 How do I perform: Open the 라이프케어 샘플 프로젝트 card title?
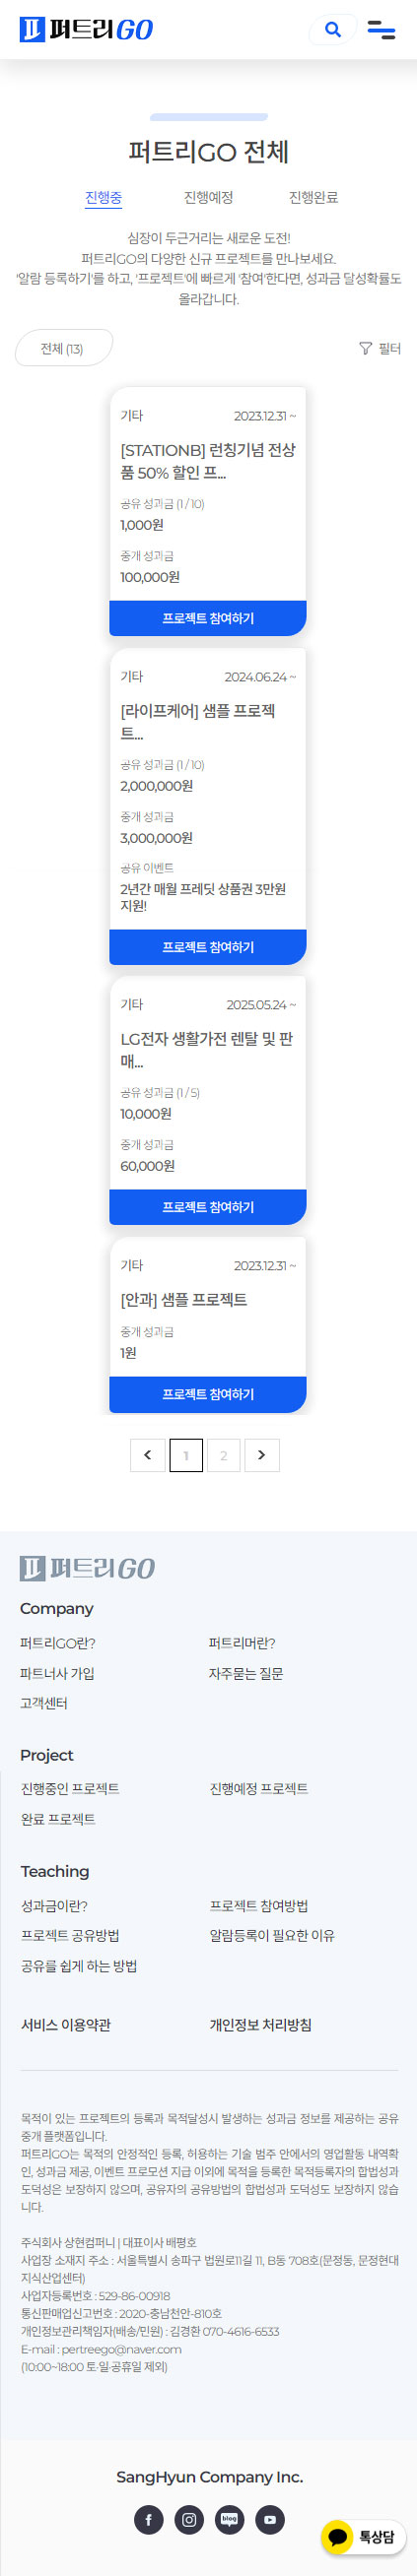pos(198,721)
